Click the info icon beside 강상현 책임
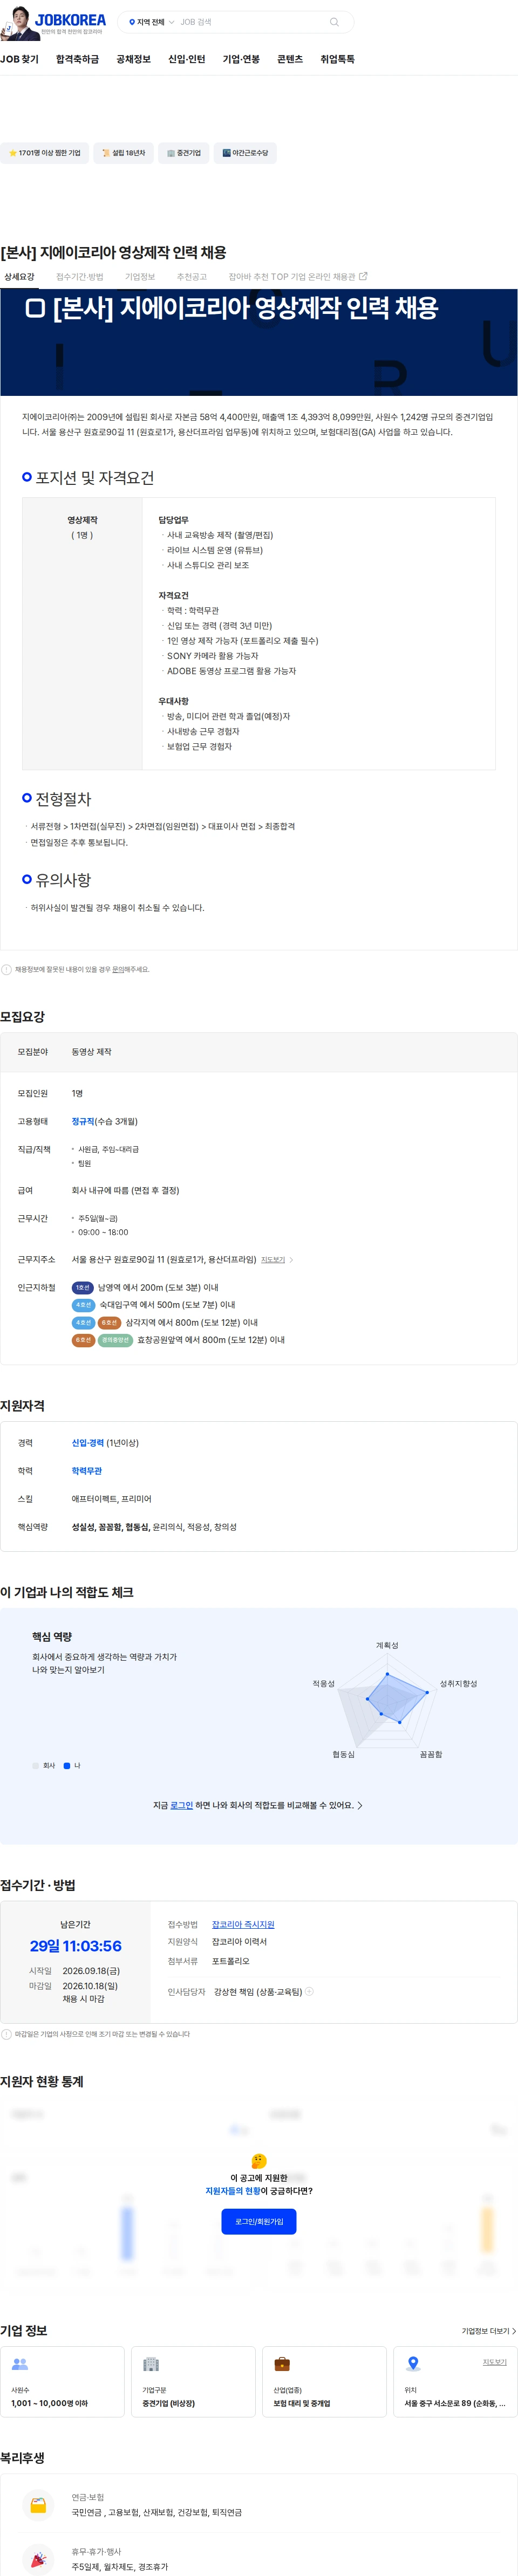The height and width of the screenshot is (2576, 518). point(309,1990)
